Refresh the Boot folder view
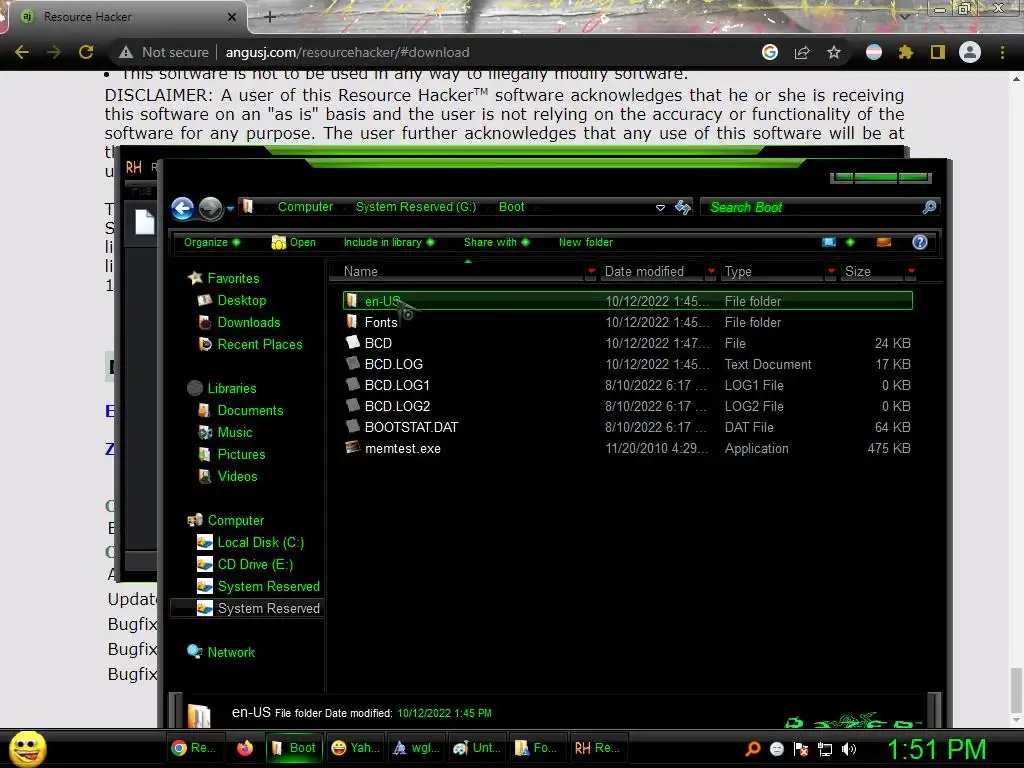 [682, 208]
